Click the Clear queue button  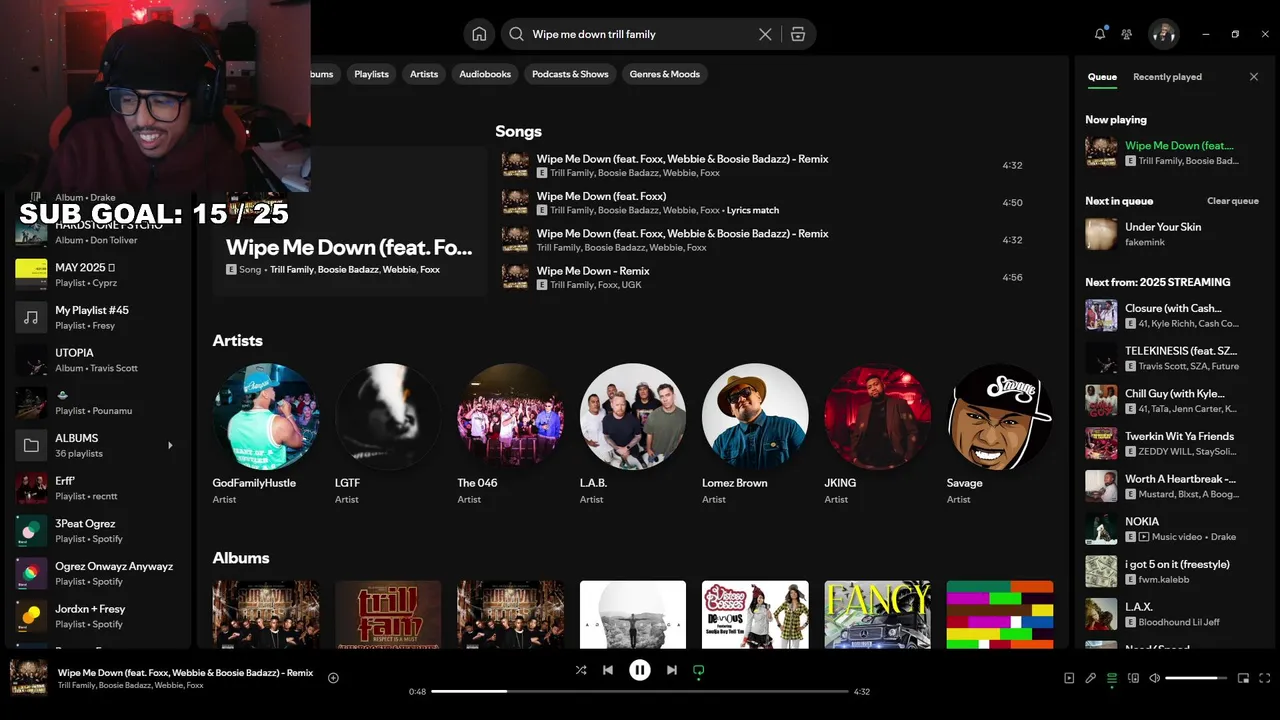[1232, 201]
